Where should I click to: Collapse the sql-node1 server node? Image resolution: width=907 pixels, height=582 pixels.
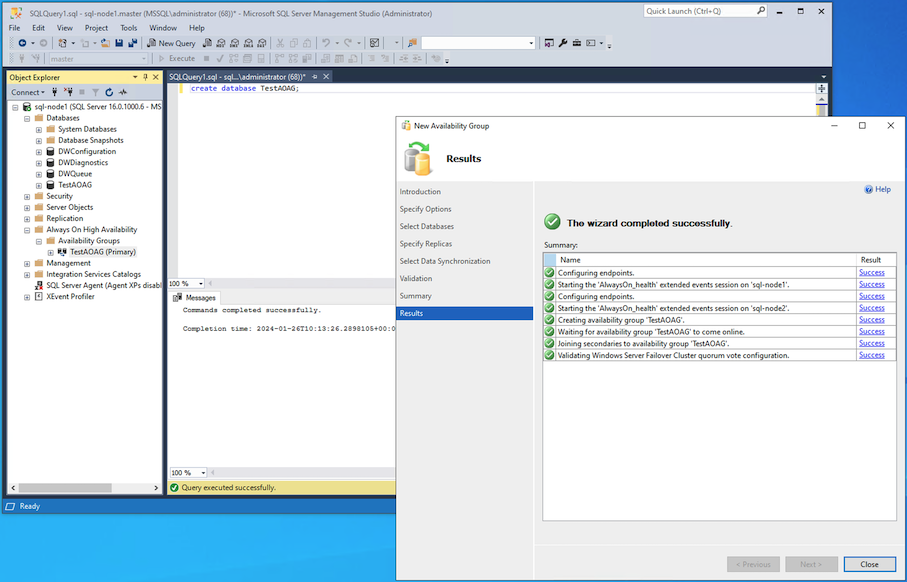[x=16, y=107]
